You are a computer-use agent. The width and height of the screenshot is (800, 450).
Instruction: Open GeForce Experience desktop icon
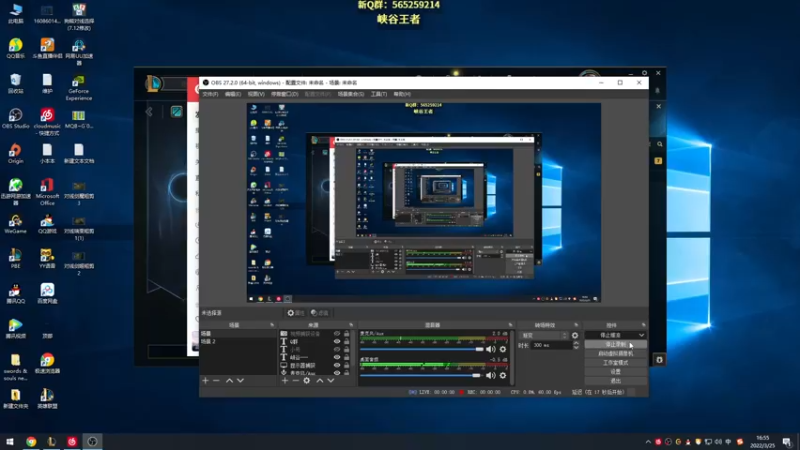(79, 87)
